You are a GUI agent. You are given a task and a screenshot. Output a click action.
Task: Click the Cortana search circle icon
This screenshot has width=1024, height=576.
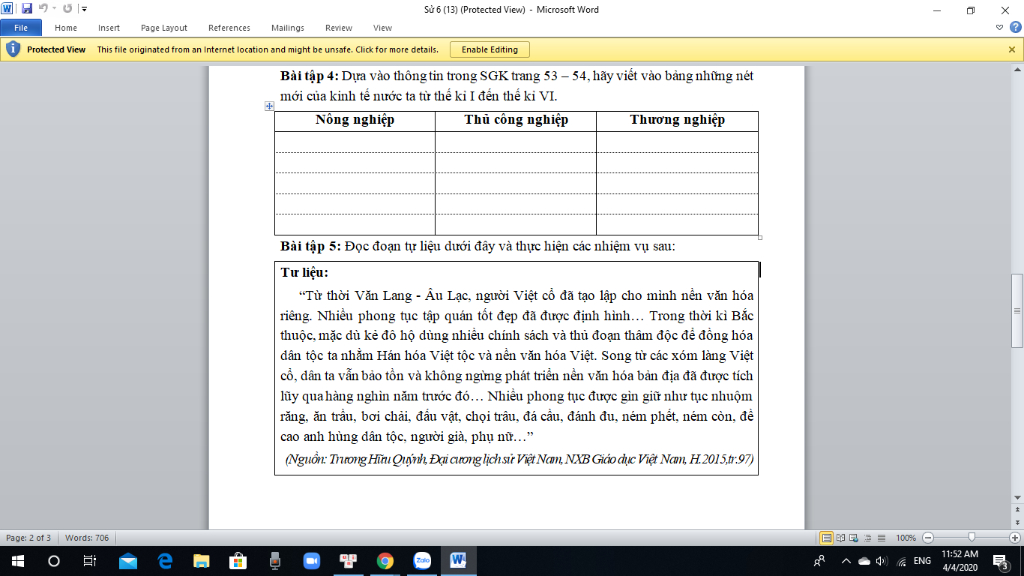point(54,561)
